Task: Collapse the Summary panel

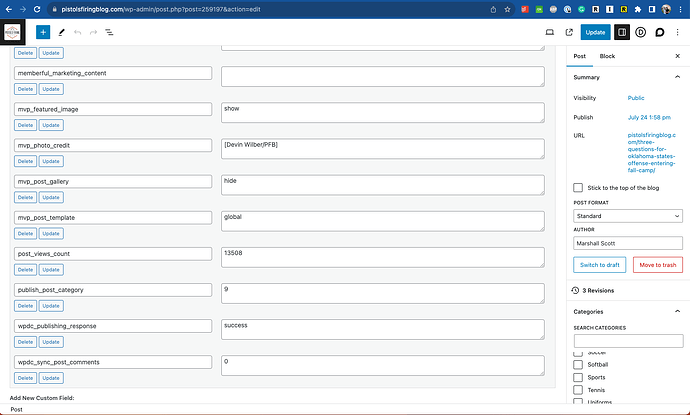Action: tap(677, 77)
